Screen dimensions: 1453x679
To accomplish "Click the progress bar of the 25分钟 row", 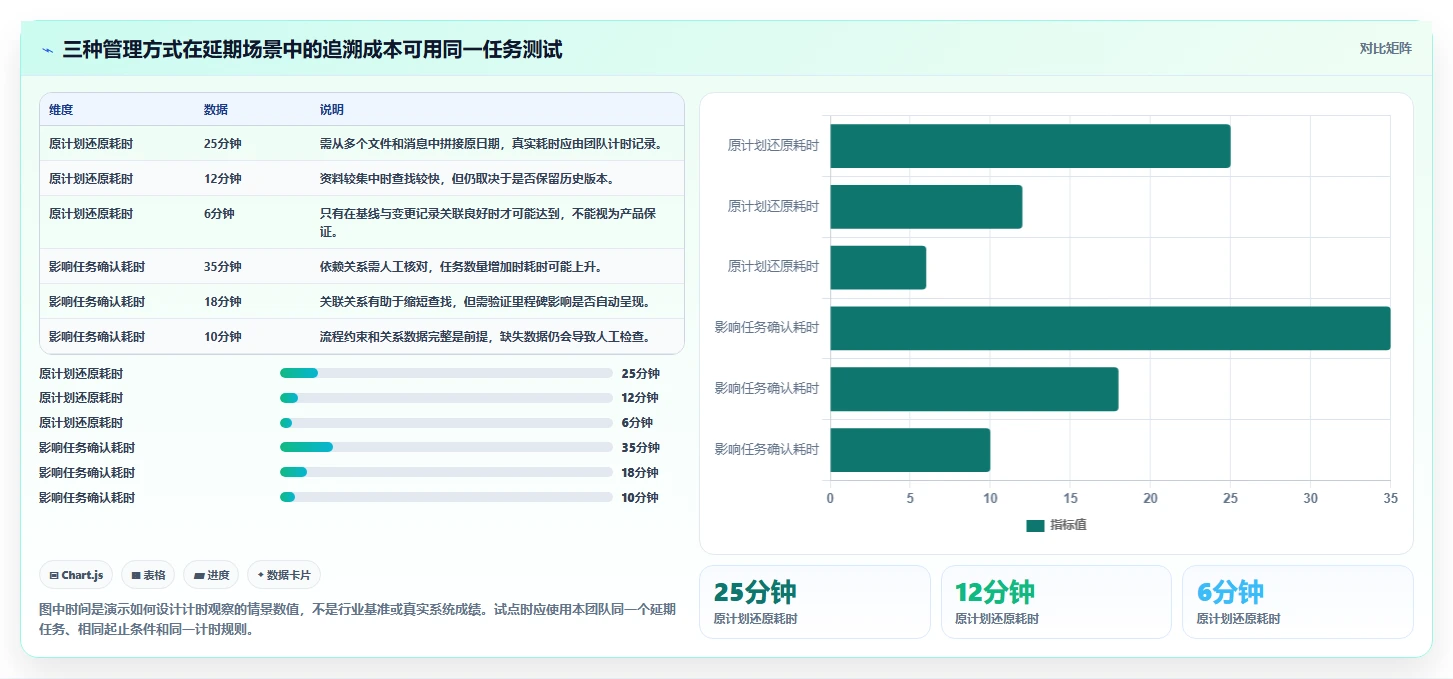I will [446, 373].
